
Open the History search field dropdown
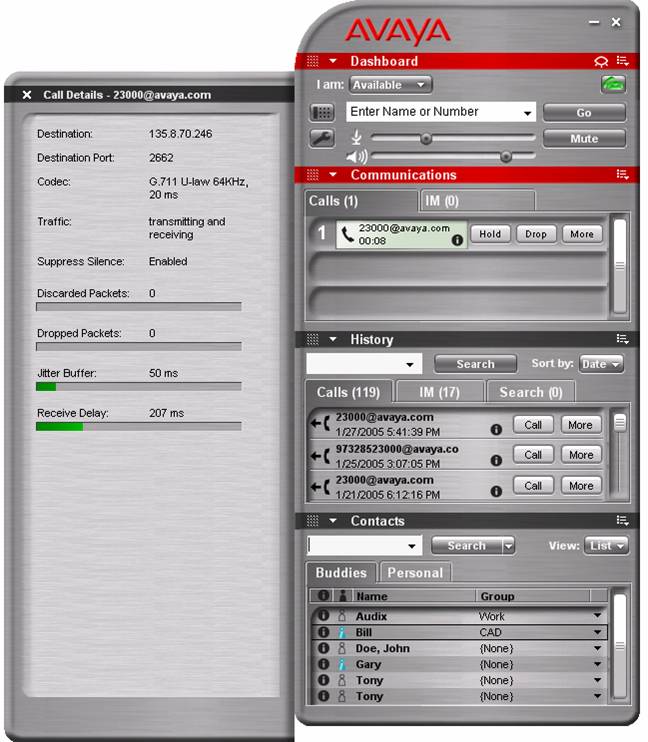pyautogui.click(x=410, y=364)
